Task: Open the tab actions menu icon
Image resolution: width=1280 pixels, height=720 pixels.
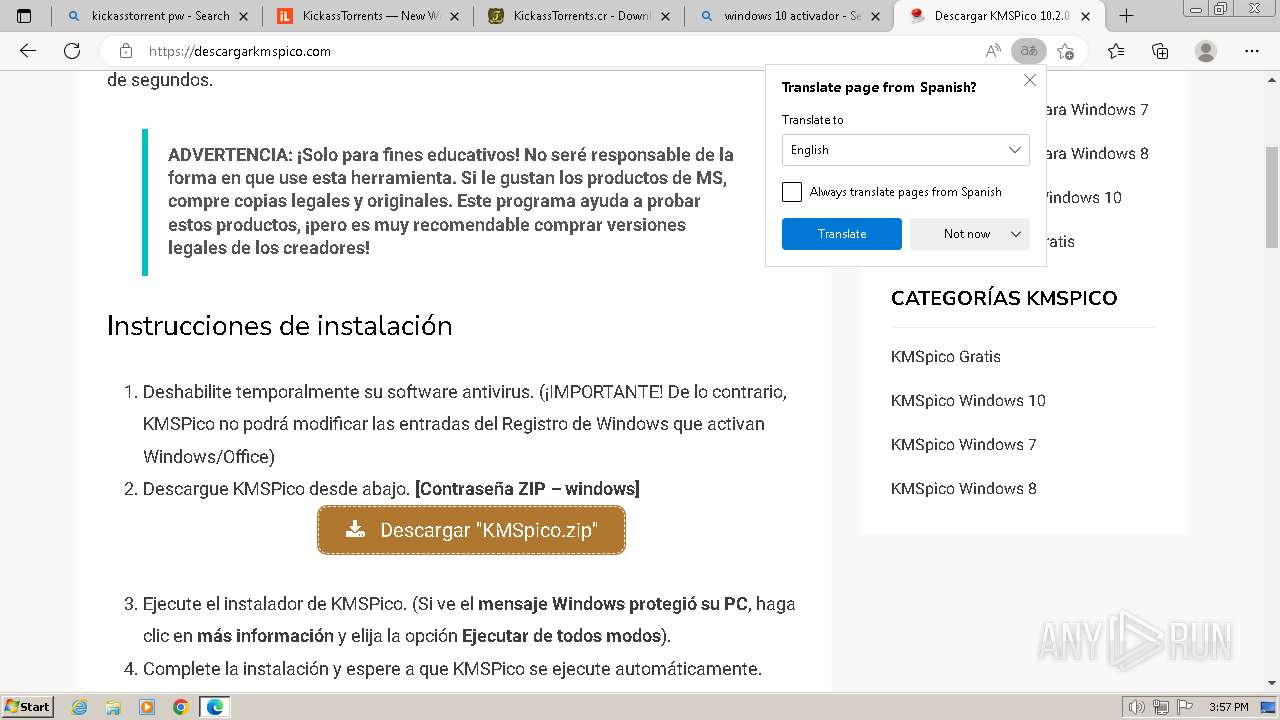Action: click(x=24, y=15)
